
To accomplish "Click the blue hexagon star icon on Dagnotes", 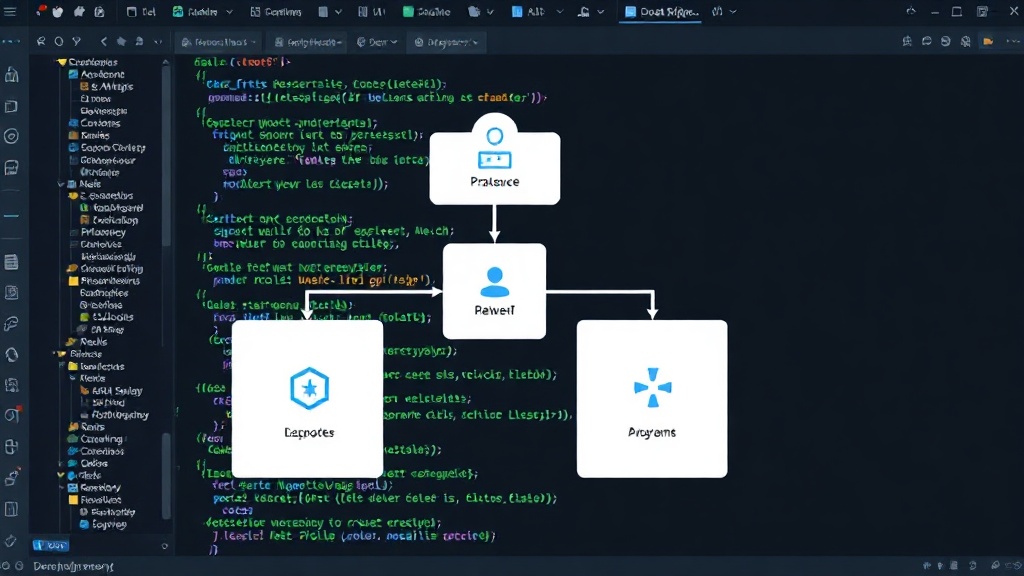I will 309,388.
